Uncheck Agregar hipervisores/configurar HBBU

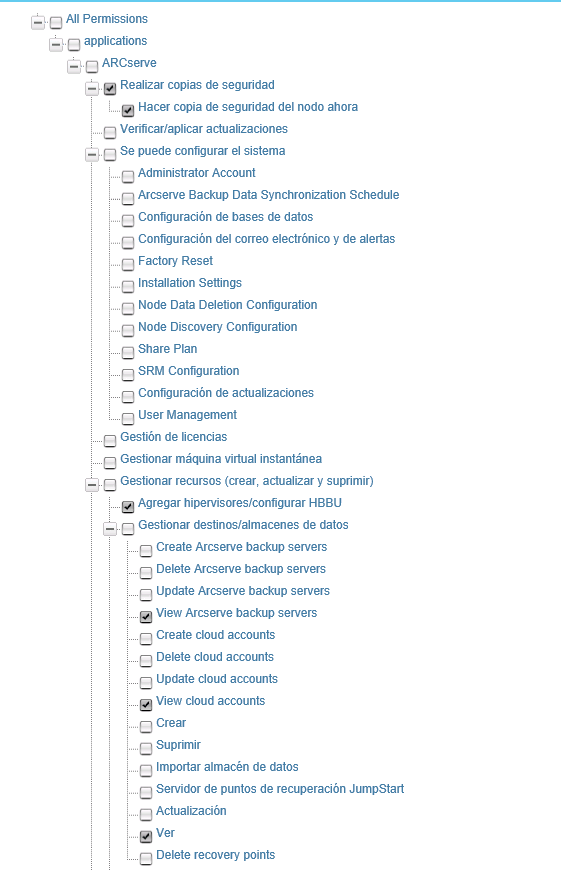pos(128,506)
